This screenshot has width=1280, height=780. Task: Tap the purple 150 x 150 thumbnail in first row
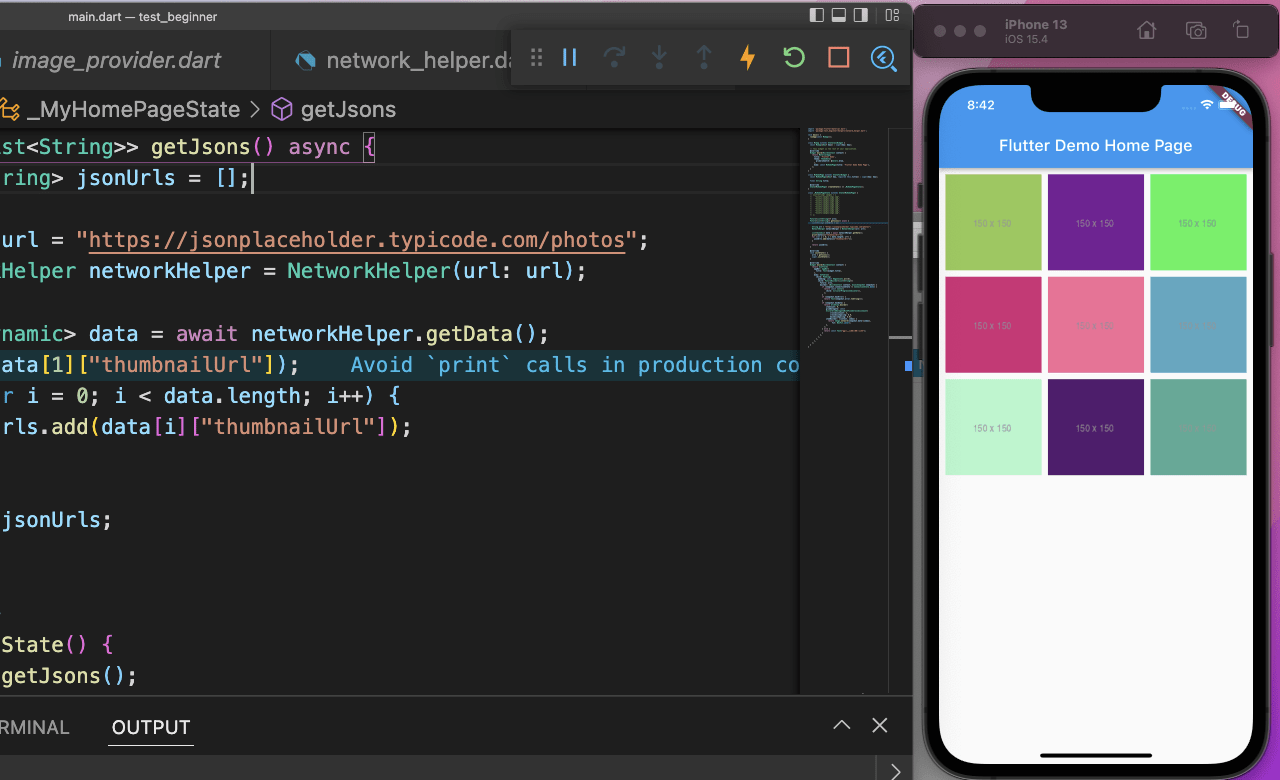point(1096,222)
